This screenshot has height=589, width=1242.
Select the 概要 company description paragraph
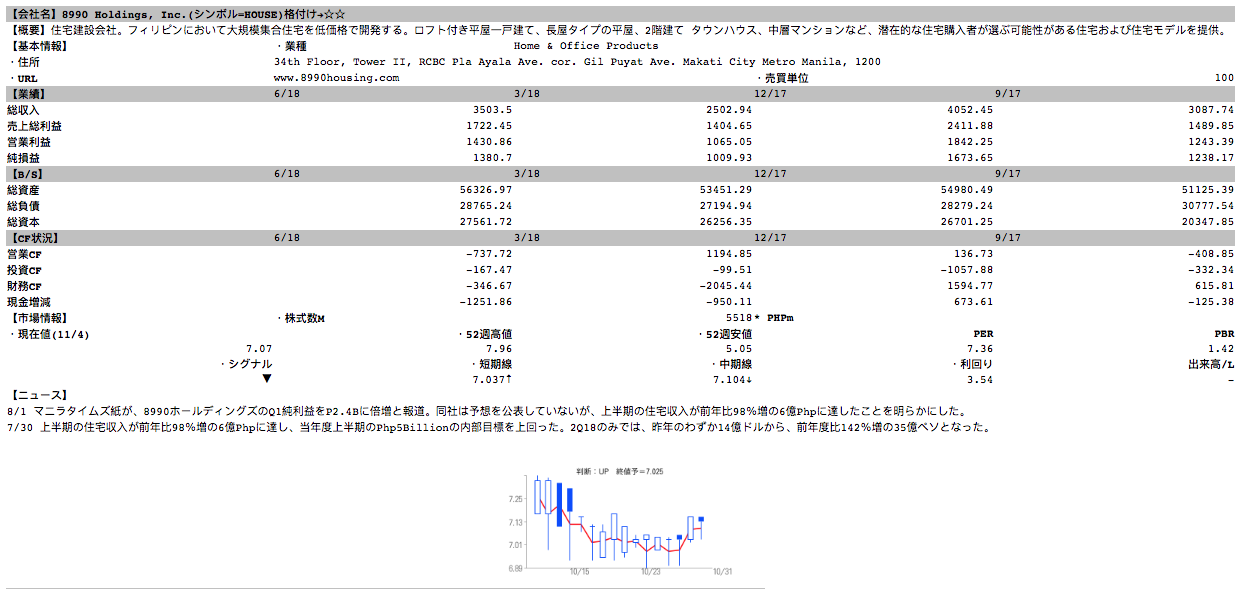point(618,30)
